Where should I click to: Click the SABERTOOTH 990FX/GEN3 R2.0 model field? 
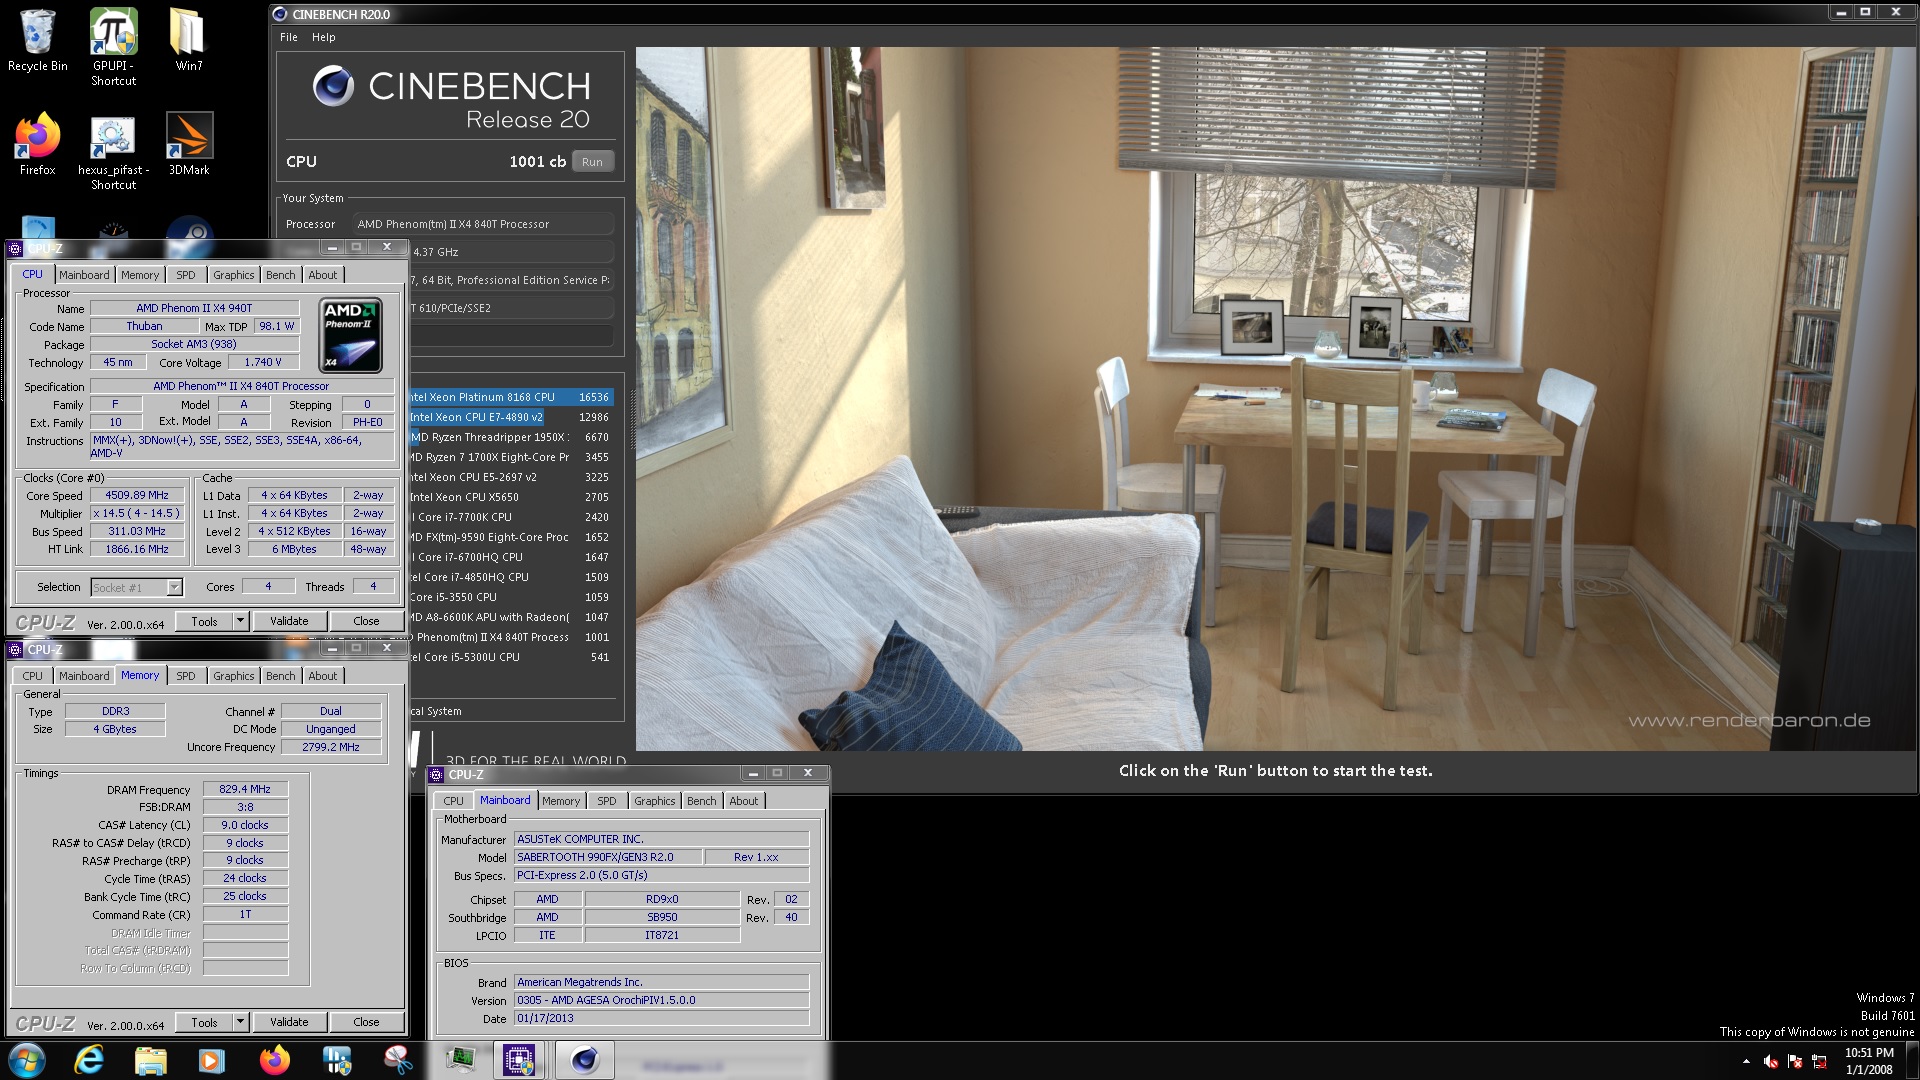click(x=607, y=857)
